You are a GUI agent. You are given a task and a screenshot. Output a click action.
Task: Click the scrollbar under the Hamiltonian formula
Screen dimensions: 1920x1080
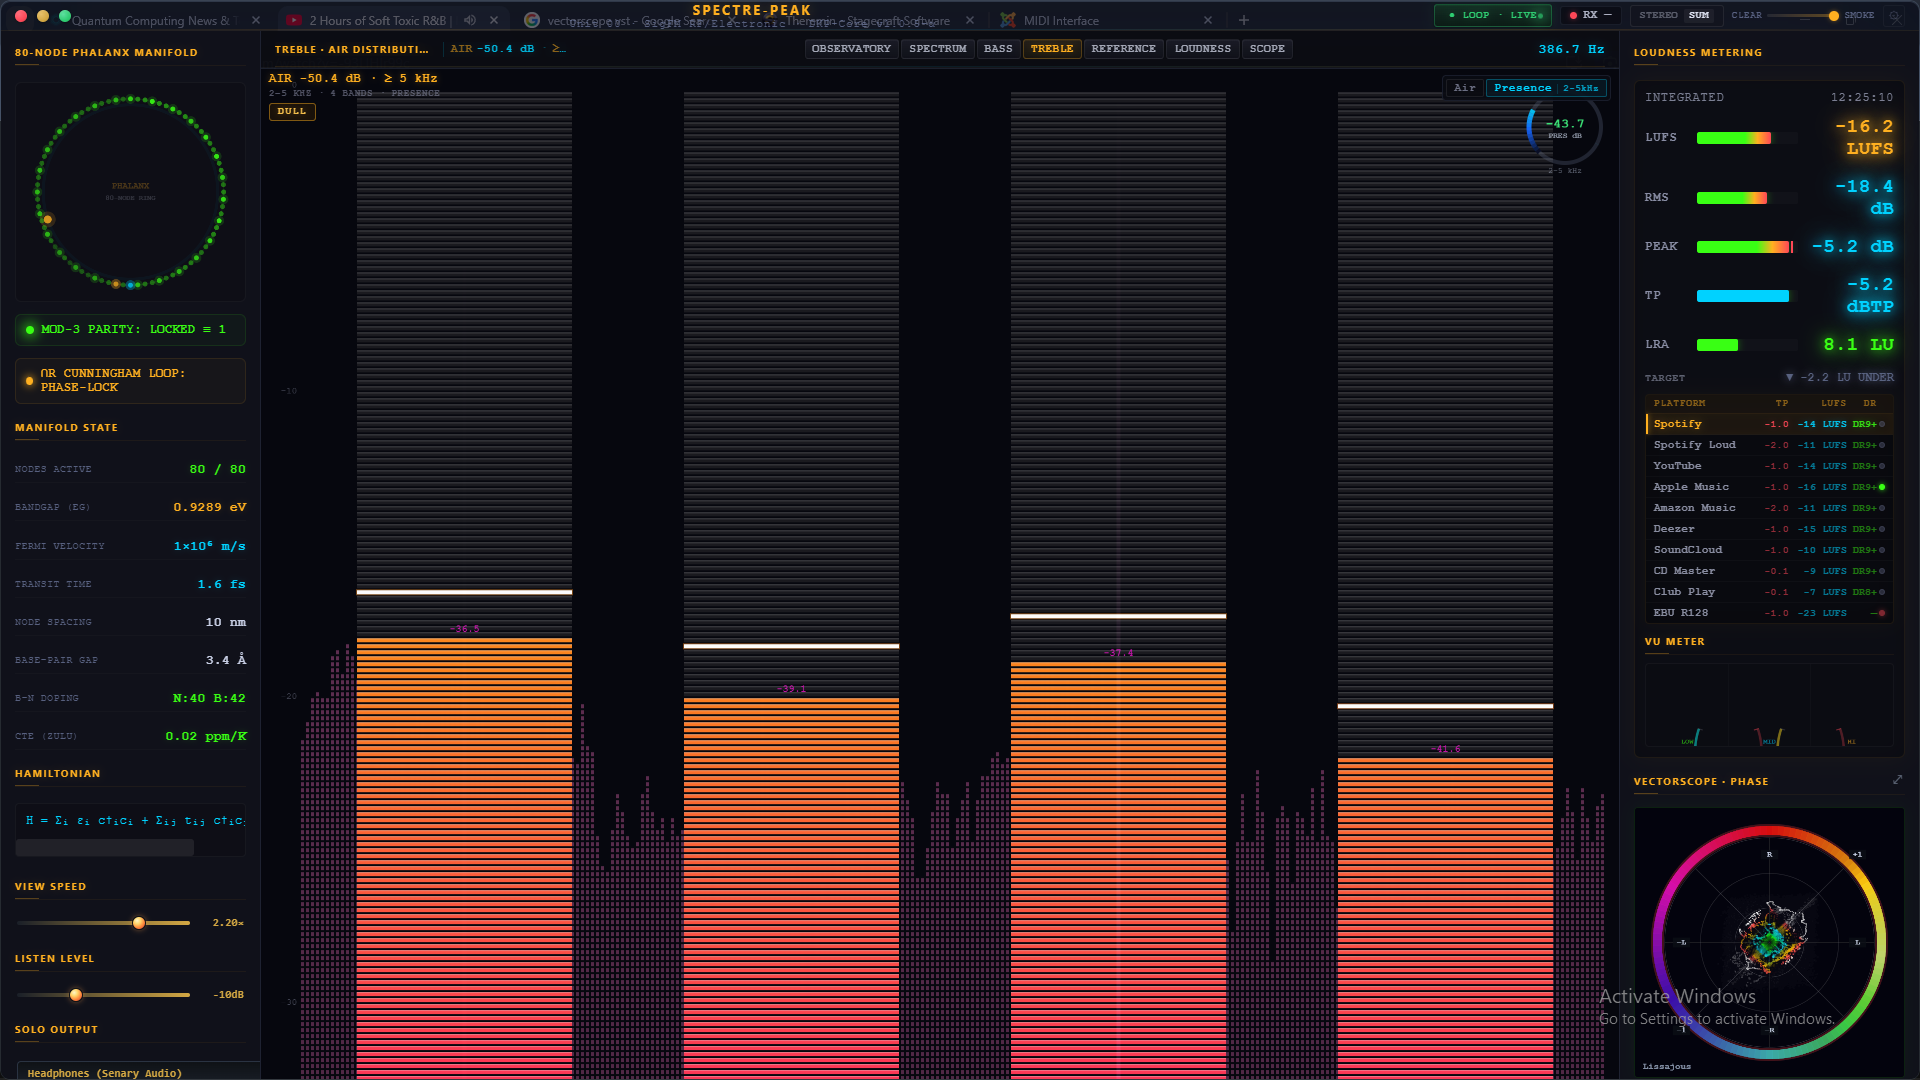click(x=105, y=848)
